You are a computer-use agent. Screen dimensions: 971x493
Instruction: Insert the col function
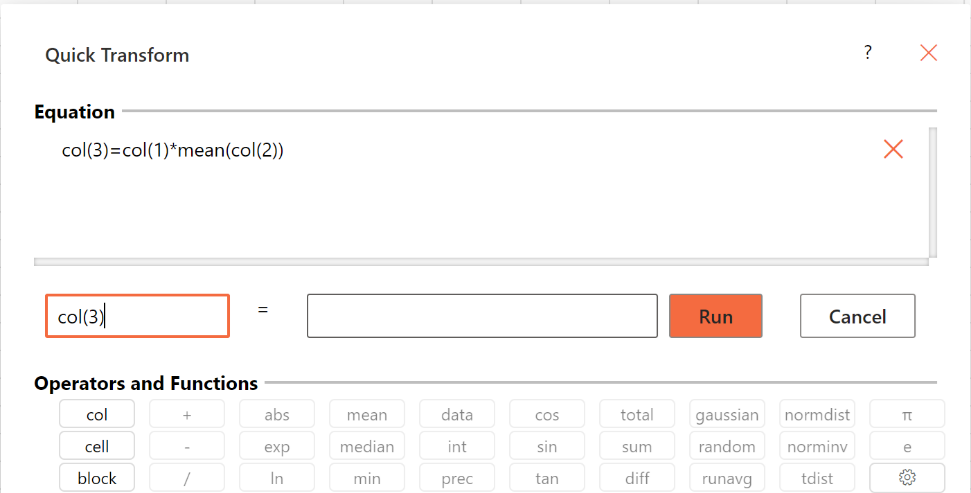pos(97,414)
